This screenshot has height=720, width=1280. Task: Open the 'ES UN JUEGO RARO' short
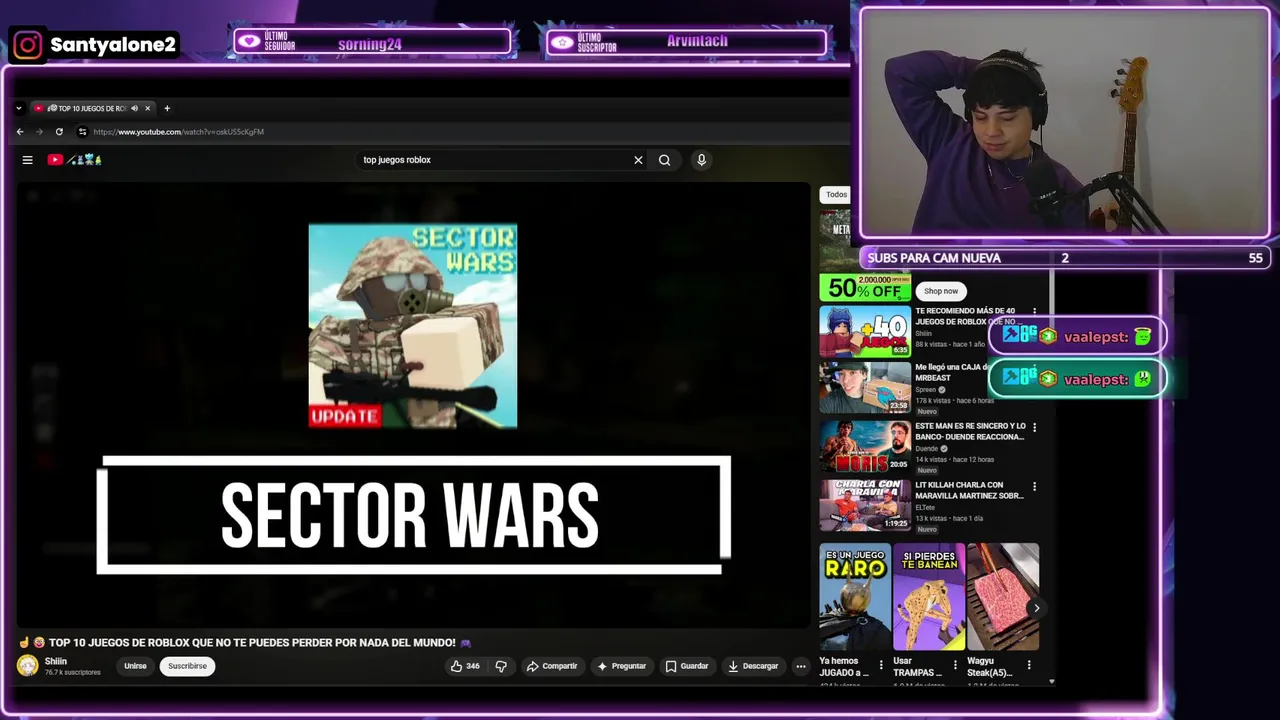[855, 597]
